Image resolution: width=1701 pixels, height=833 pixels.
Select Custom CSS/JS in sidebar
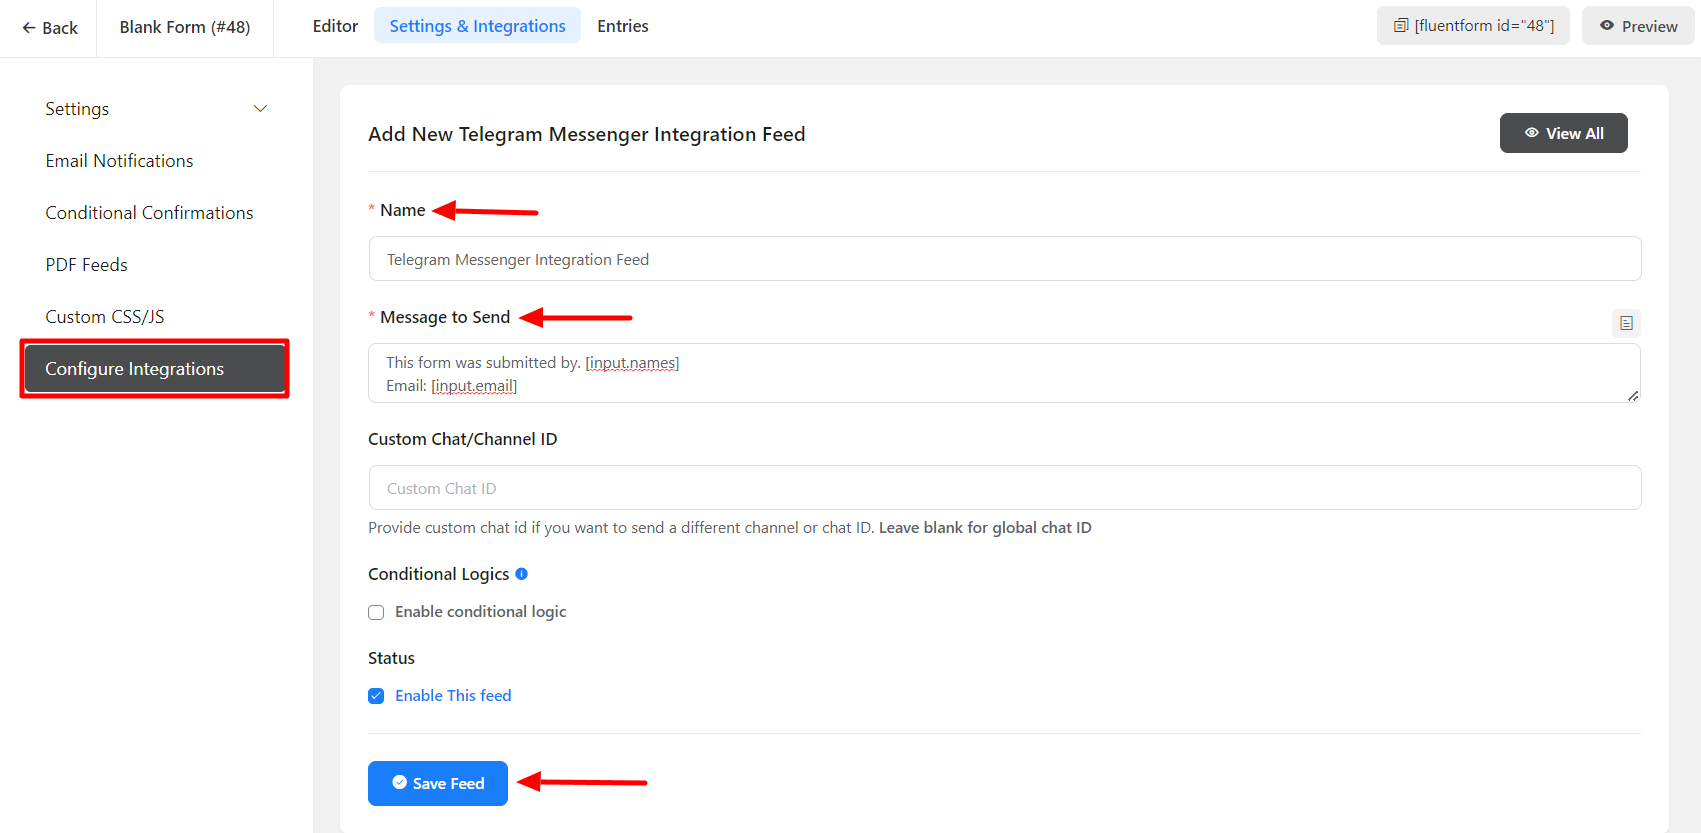coord(104,317)
